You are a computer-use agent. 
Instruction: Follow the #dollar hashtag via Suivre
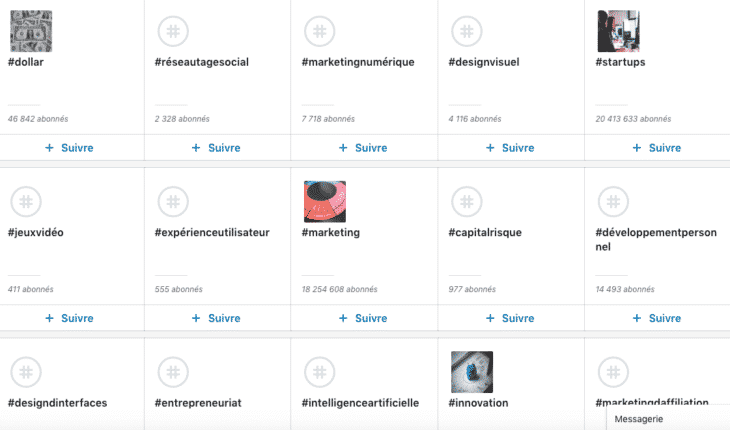[x=69, y=148]
